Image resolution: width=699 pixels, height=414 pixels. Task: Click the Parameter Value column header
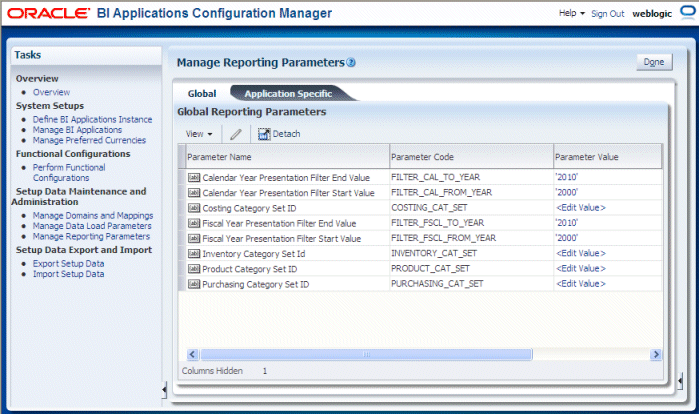pos(608,156)
